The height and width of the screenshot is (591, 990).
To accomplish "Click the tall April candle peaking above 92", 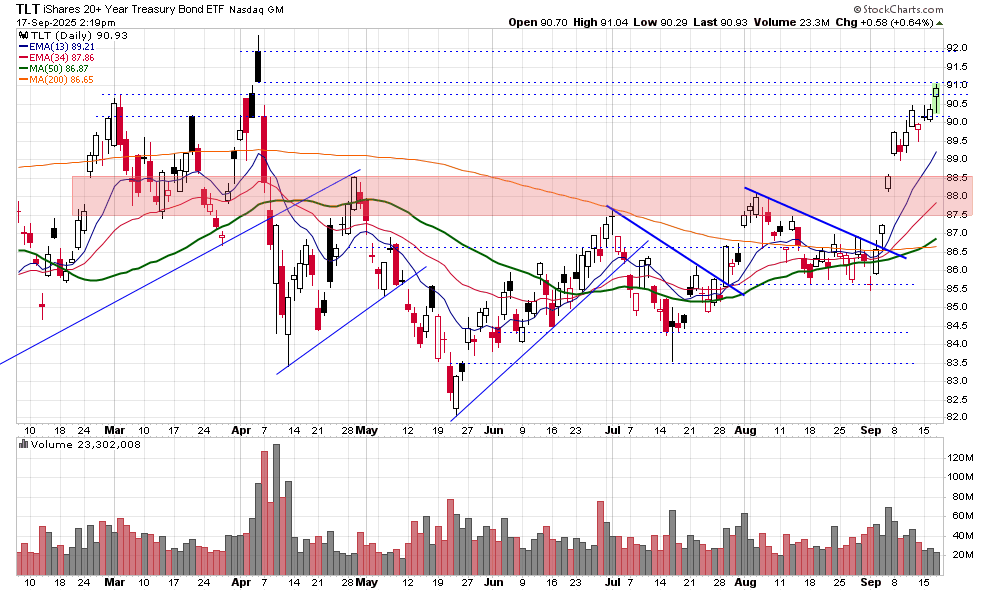I will (x=258, y=65).
